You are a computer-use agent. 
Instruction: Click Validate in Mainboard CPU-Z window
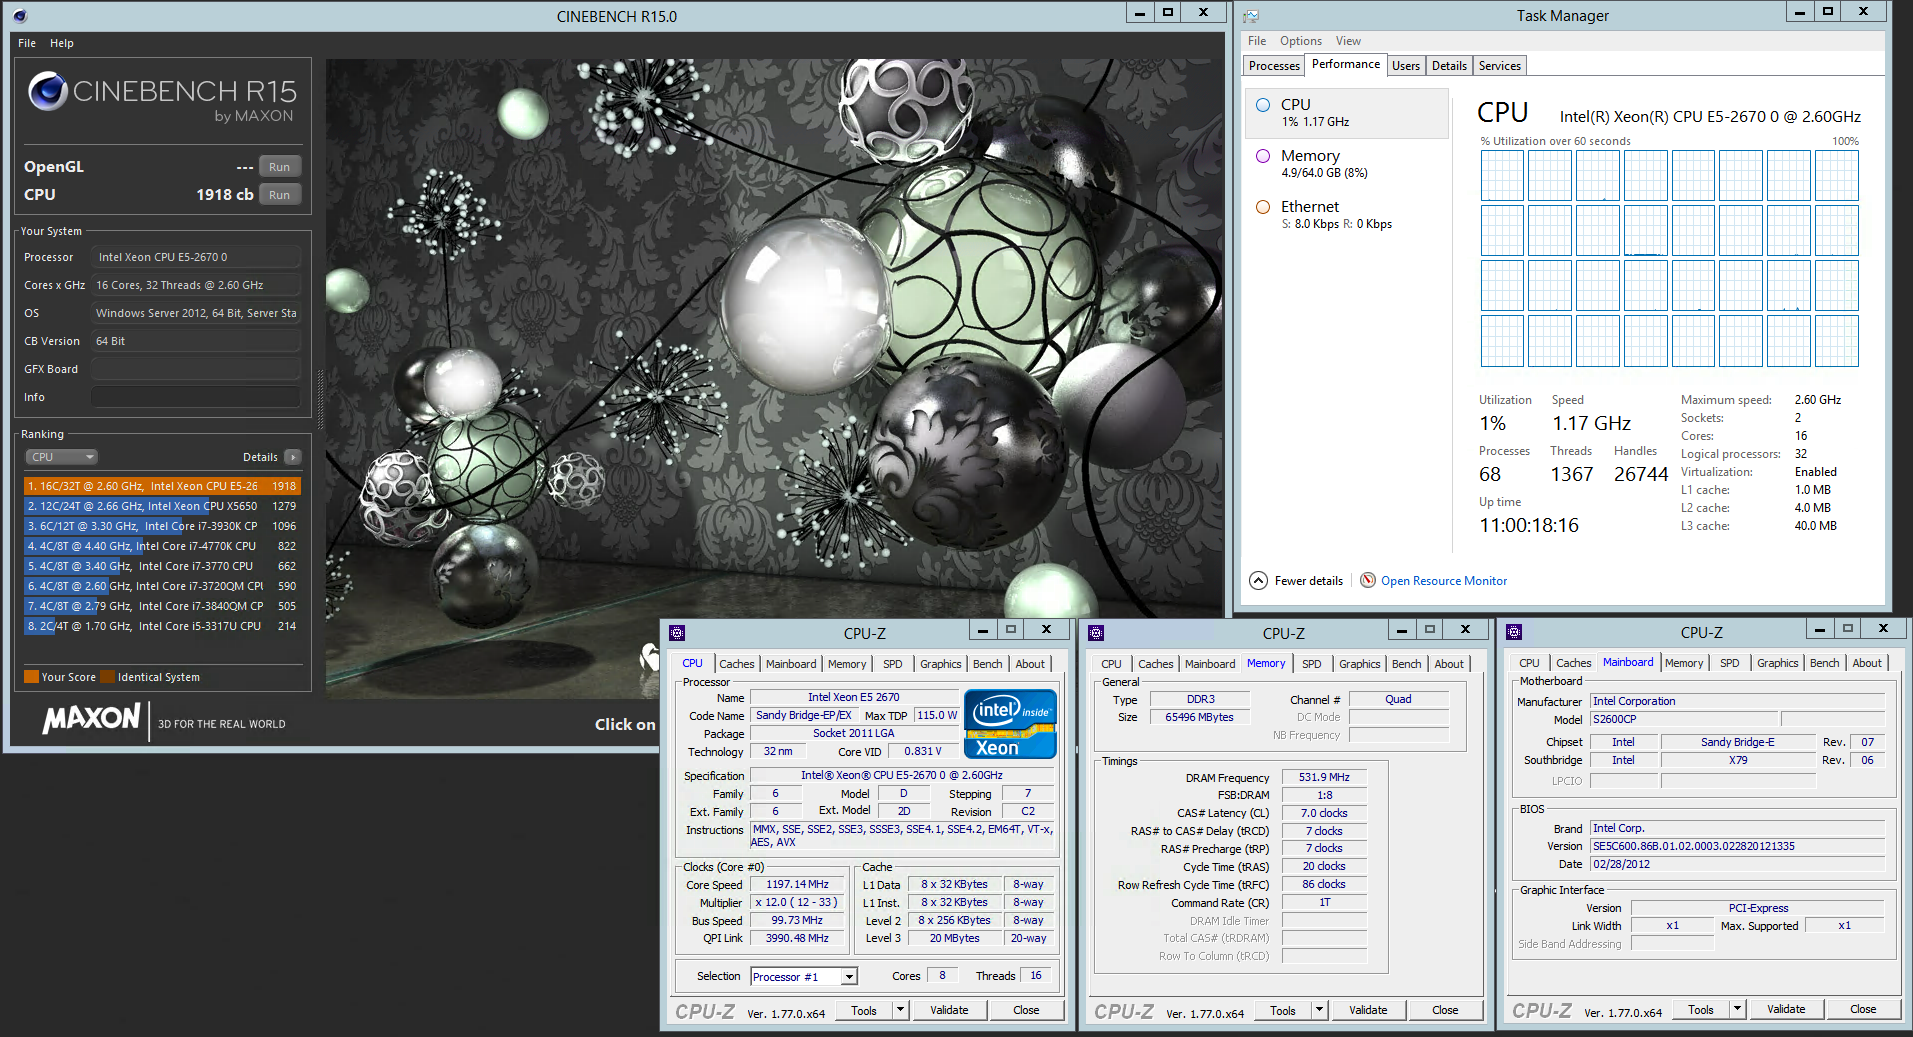[x=1786, y=1009]
